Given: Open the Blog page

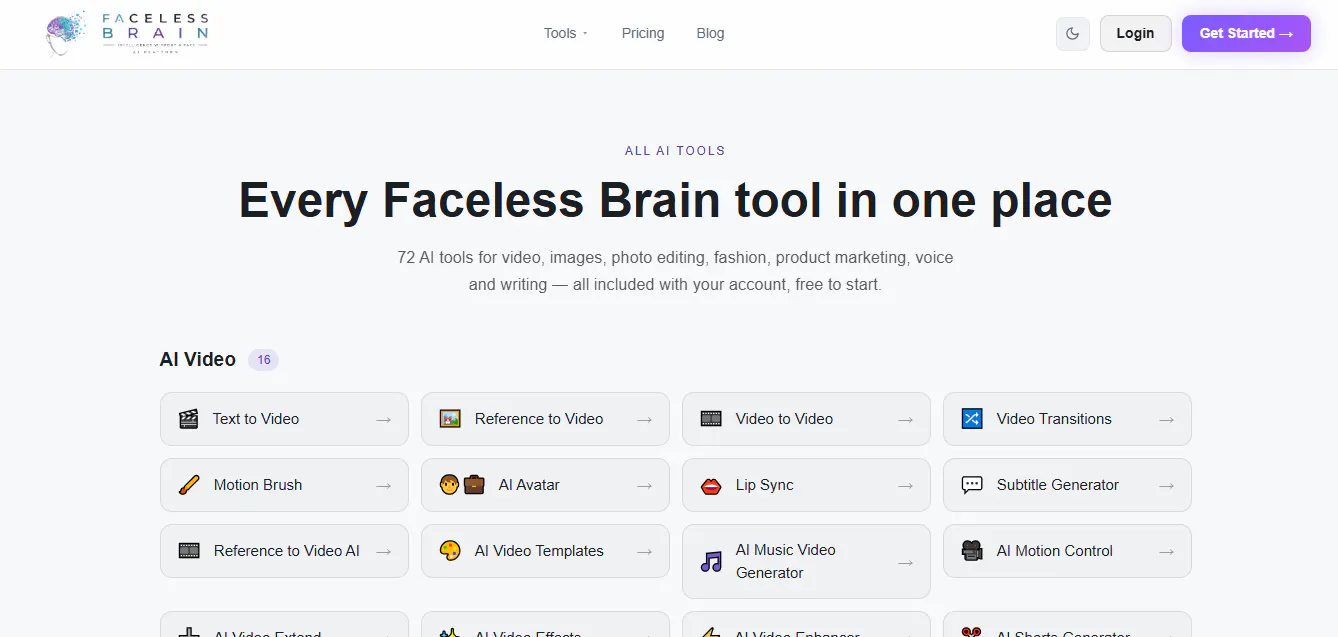Looking at the screenshot, I should pos(710,33).
